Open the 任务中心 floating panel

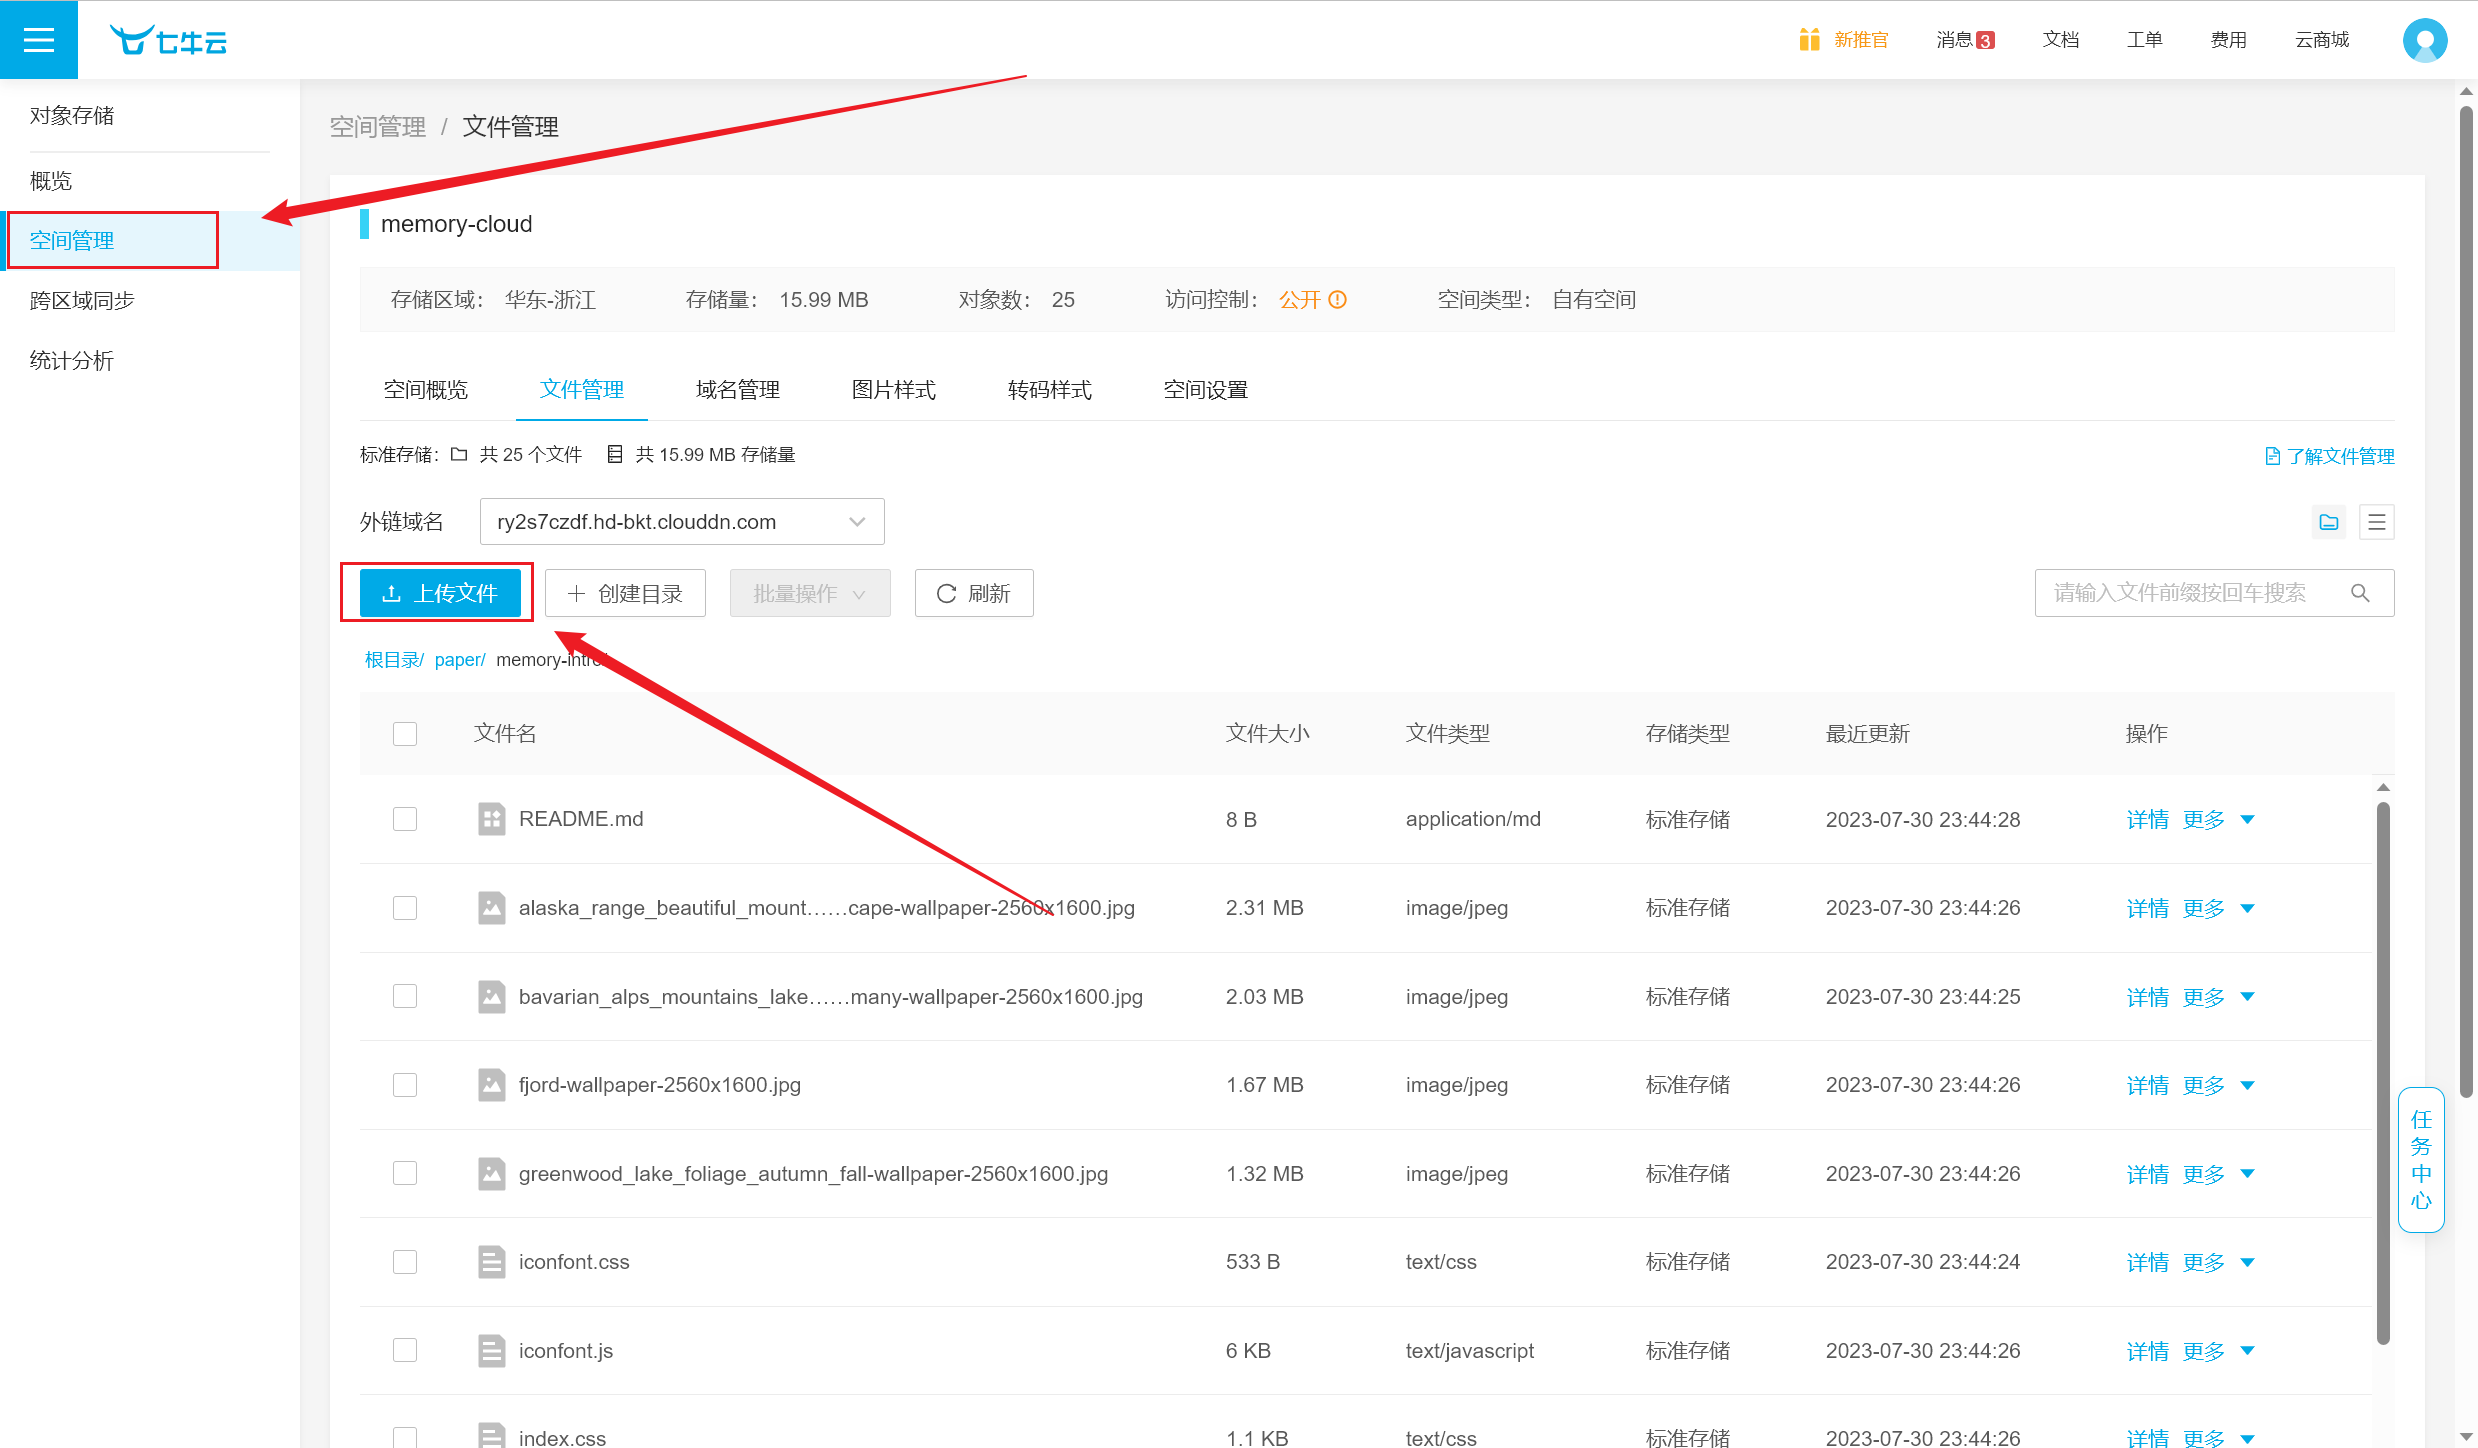(2421, 1160)
